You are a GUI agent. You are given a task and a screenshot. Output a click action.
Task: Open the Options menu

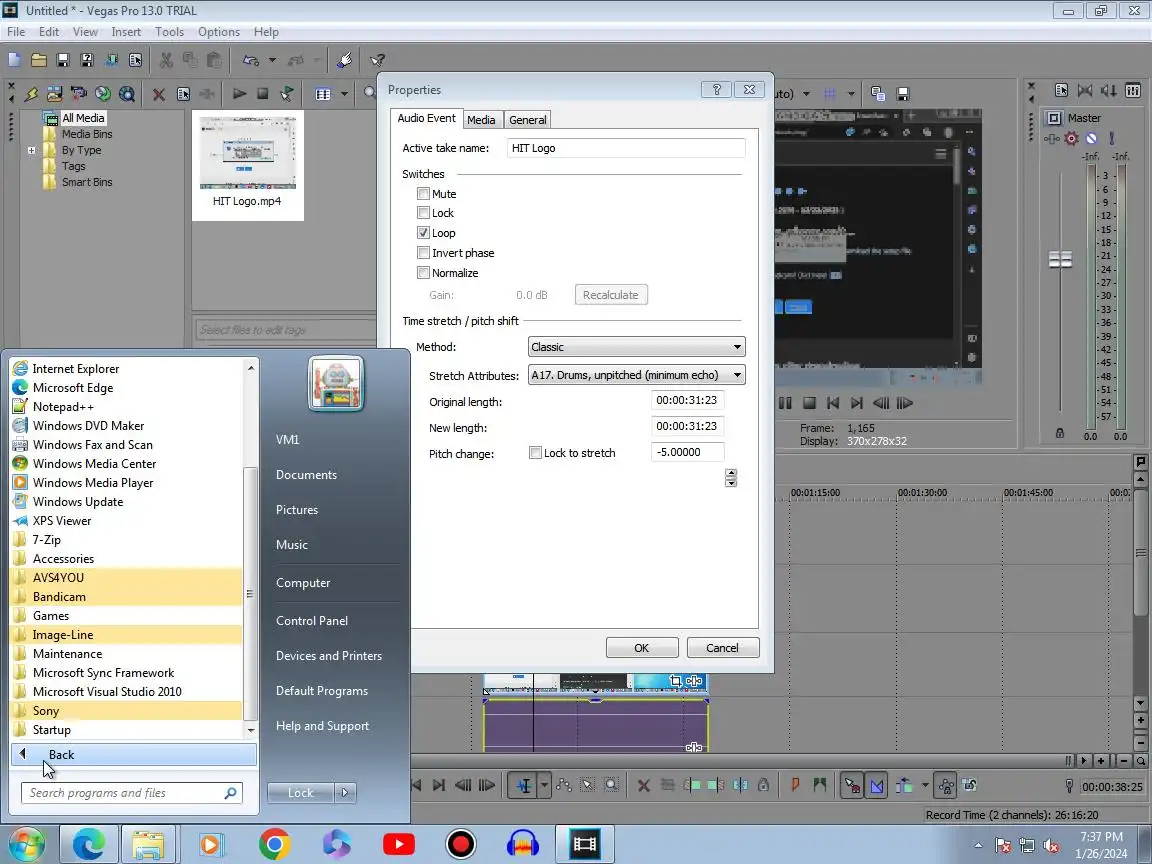(219, 32)
